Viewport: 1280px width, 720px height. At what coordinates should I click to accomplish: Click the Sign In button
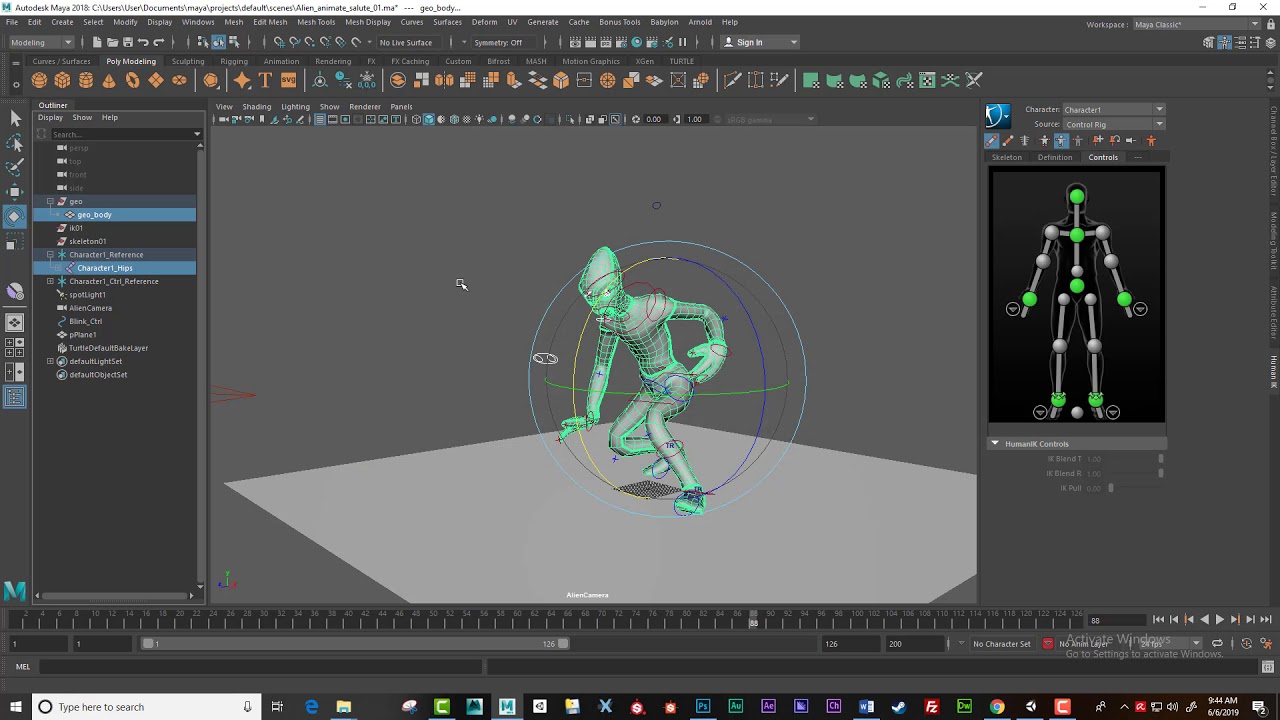click(759, 42)
